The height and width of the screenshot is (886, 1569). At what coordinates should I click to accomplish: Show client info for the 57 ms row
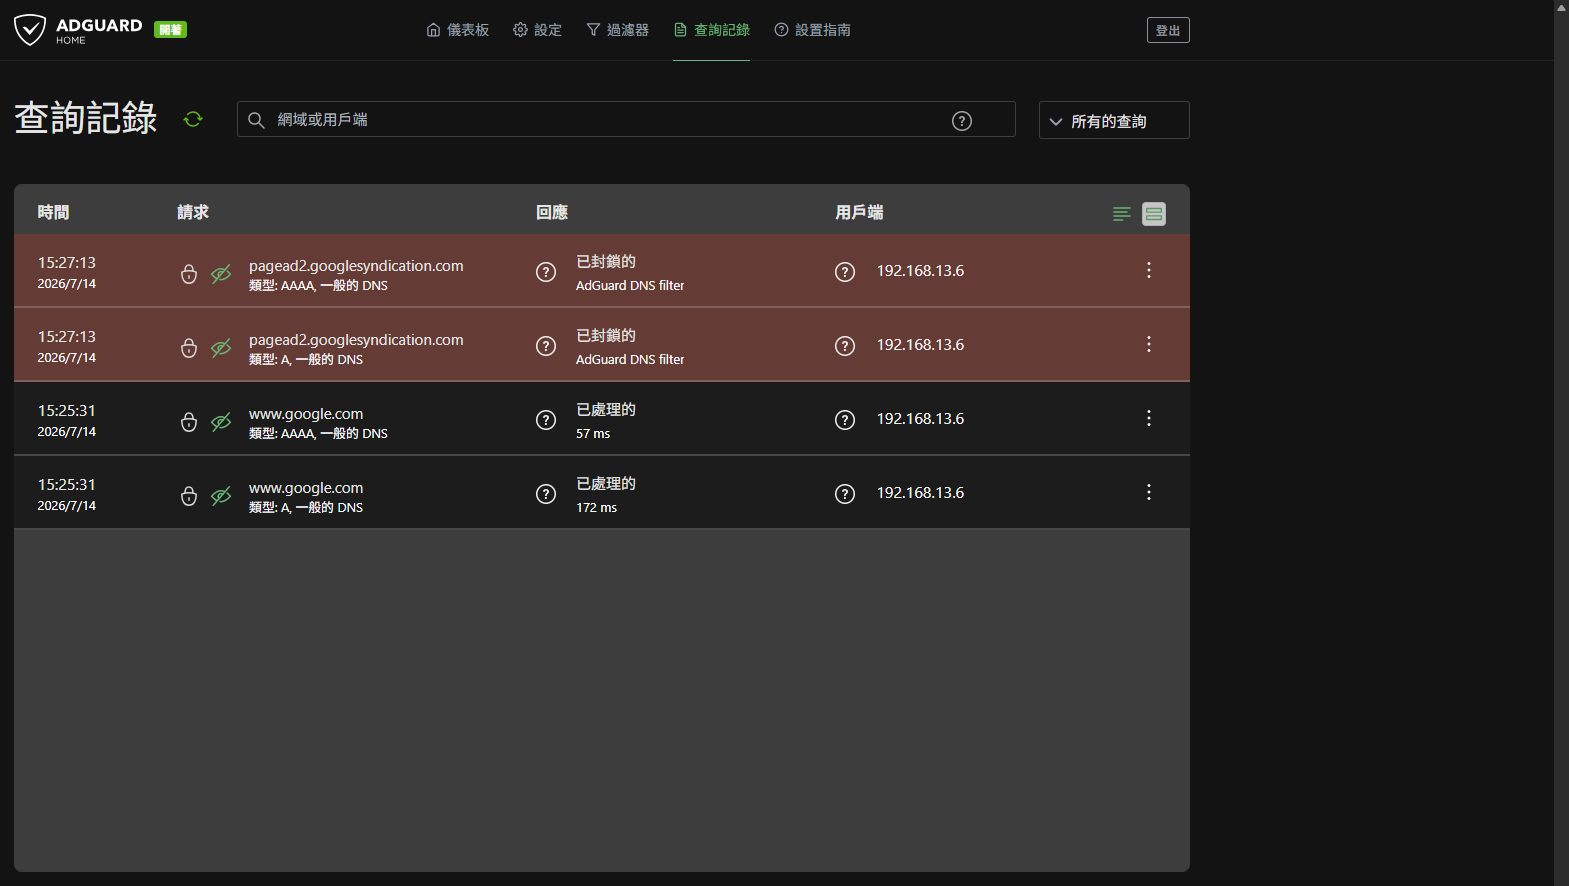845,420
